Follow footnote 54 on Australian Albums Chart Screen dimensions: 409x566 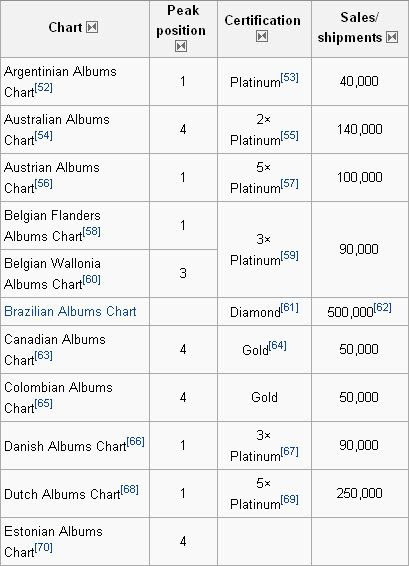[43, 136]
